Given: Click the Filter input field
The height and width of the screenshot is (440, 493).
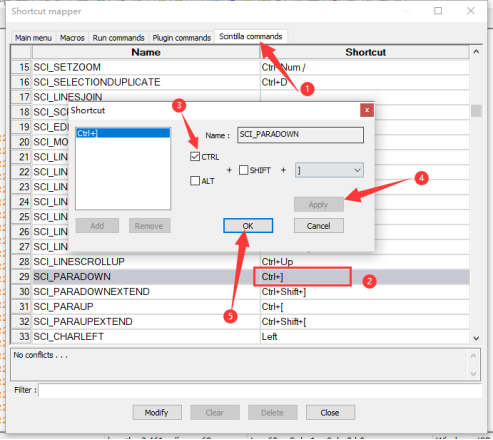Looking at the screenshot, I should point(260,390).
